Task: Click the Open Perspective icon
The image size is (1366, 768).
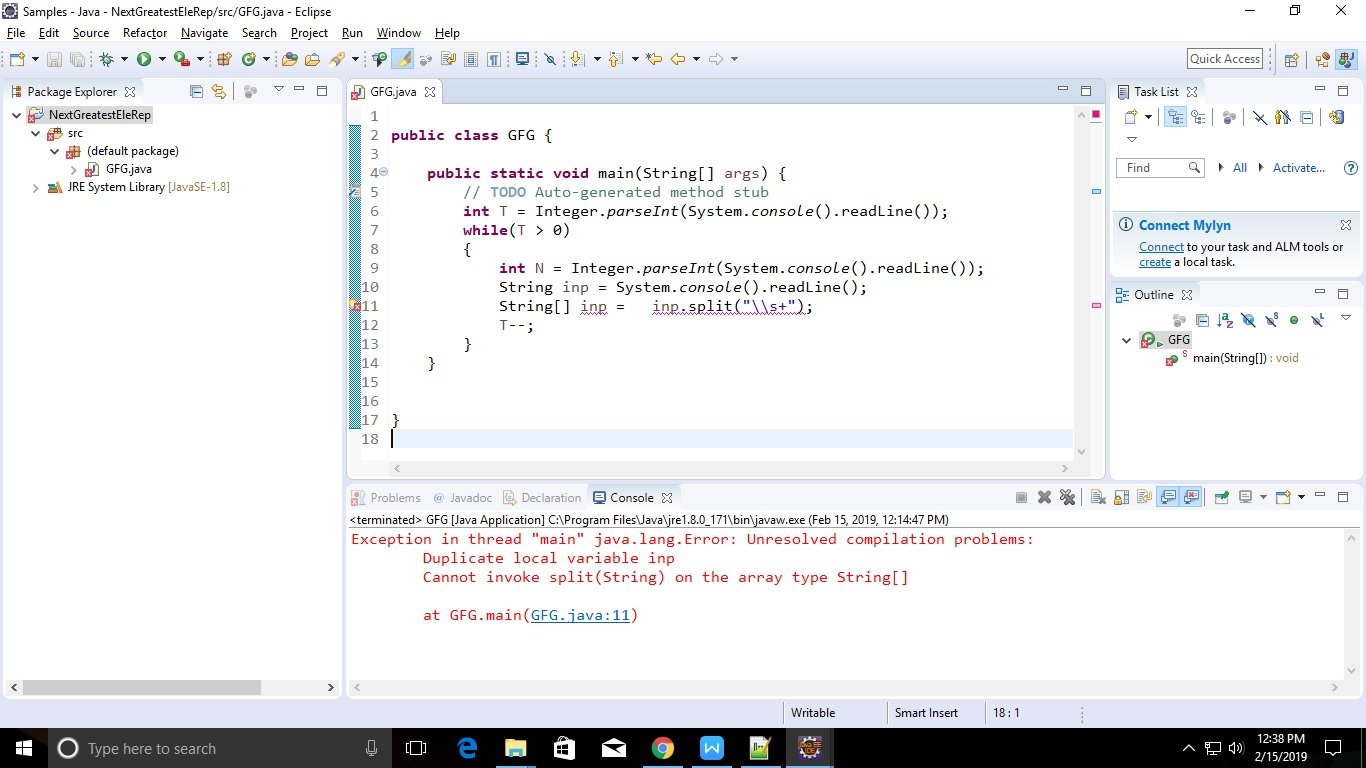Action: click(1291, 59)
